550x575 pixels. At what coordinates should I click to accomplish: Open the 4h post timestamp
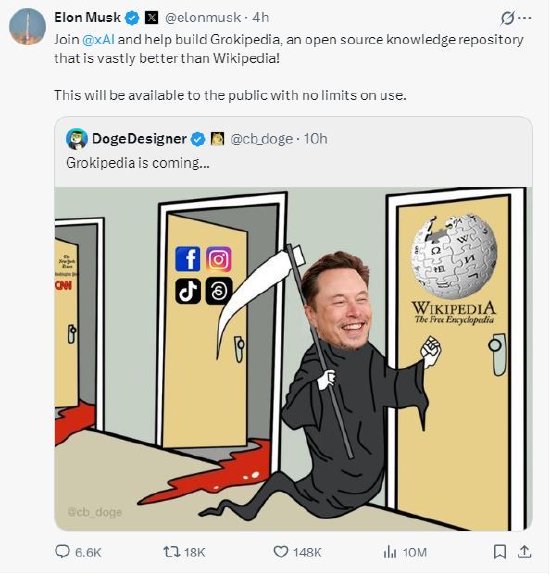pyautogui.click(x=261, y=18)
